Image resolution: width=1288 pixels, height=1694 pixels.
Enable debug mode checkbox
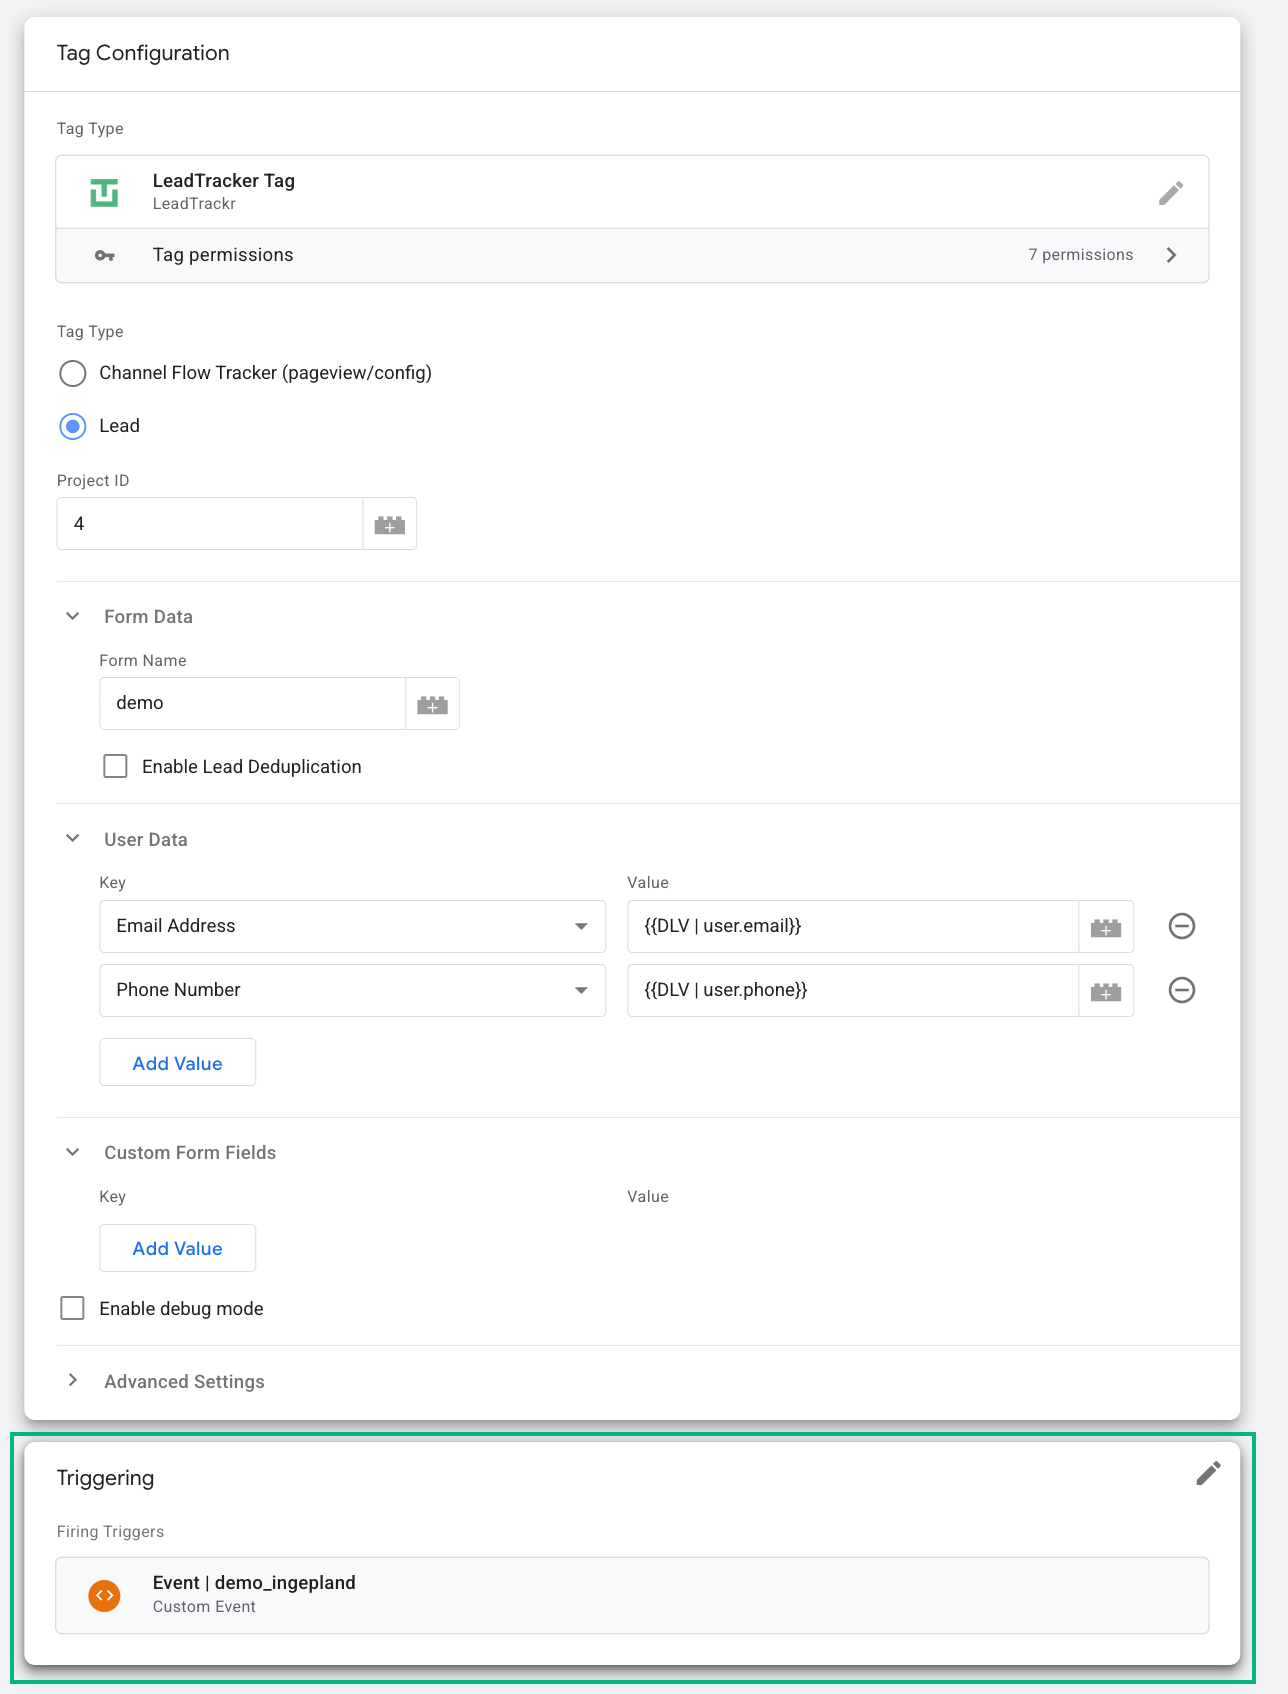tap(73, 1308)
